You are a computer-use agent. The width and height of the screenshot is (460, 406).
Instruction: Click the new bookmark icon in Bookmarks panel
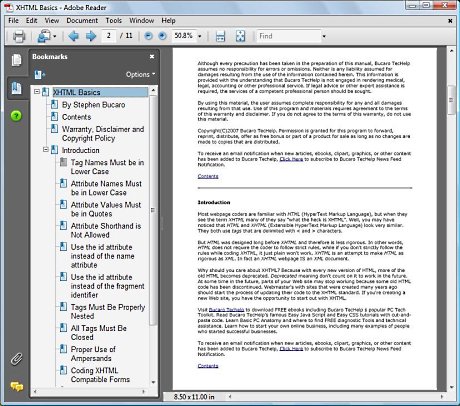pos(39,74)
